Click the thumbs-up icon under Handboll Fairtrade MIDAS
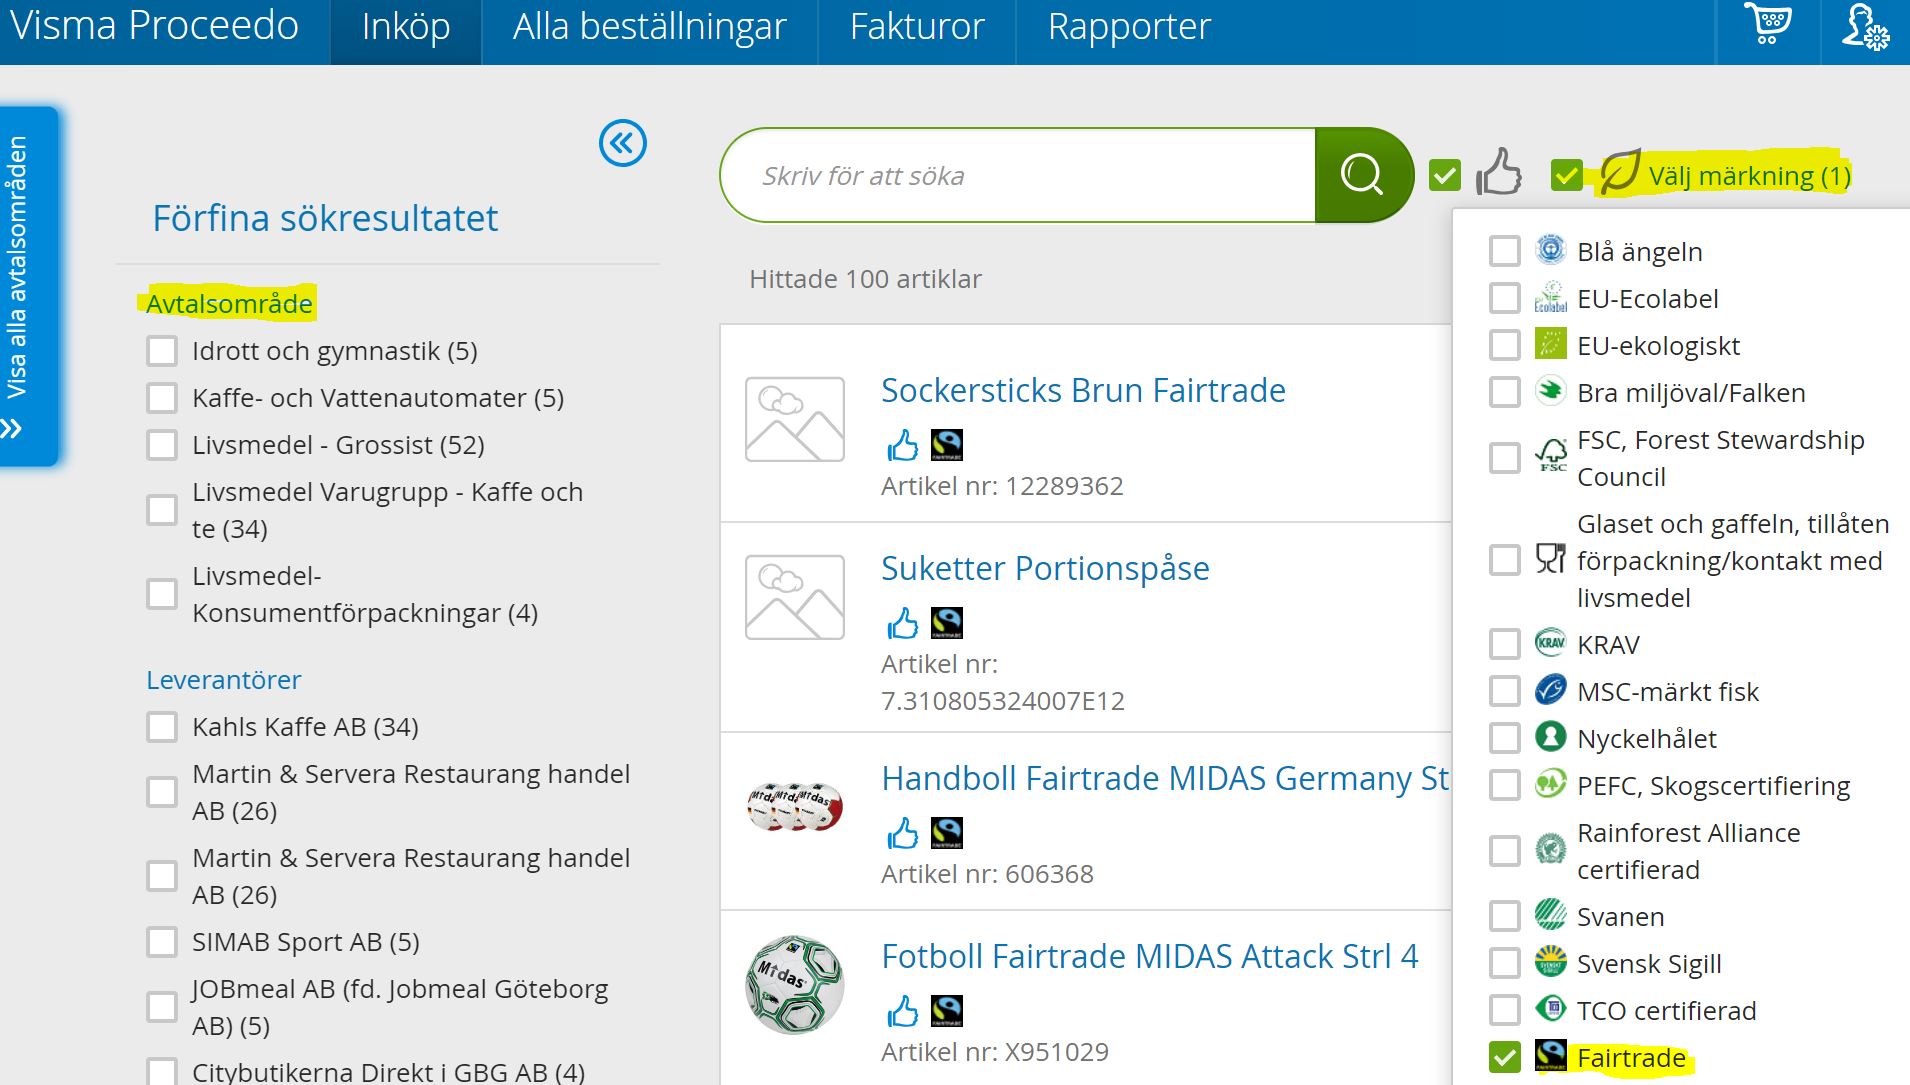Viewport: 1910px width, 1085px height. coord(902,833)
